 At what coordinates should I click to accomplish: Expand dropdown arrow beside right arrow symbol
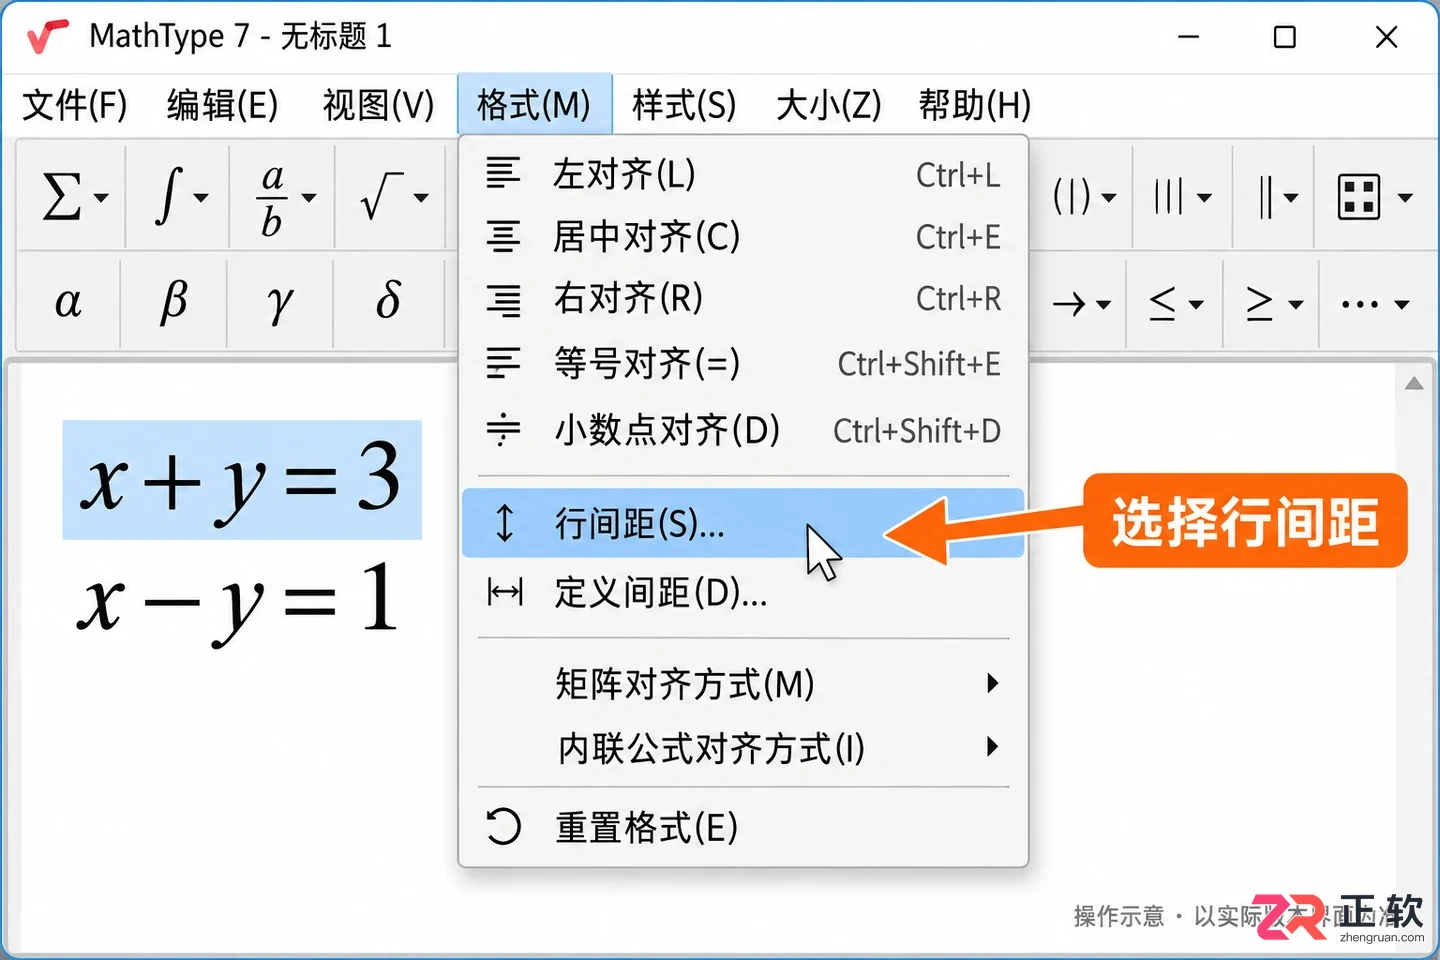coord(1103,304)
